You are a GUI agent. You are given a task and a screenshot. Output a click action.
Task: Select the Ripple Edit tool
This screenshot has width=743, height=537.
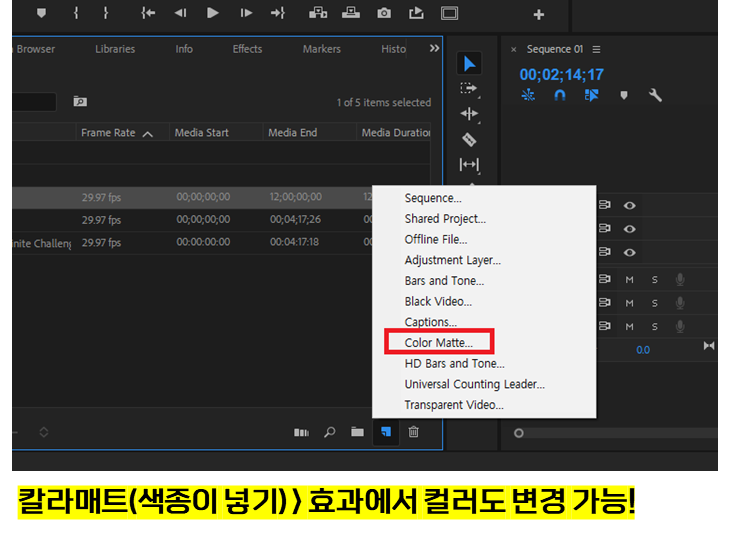click(x=469, y=114)
